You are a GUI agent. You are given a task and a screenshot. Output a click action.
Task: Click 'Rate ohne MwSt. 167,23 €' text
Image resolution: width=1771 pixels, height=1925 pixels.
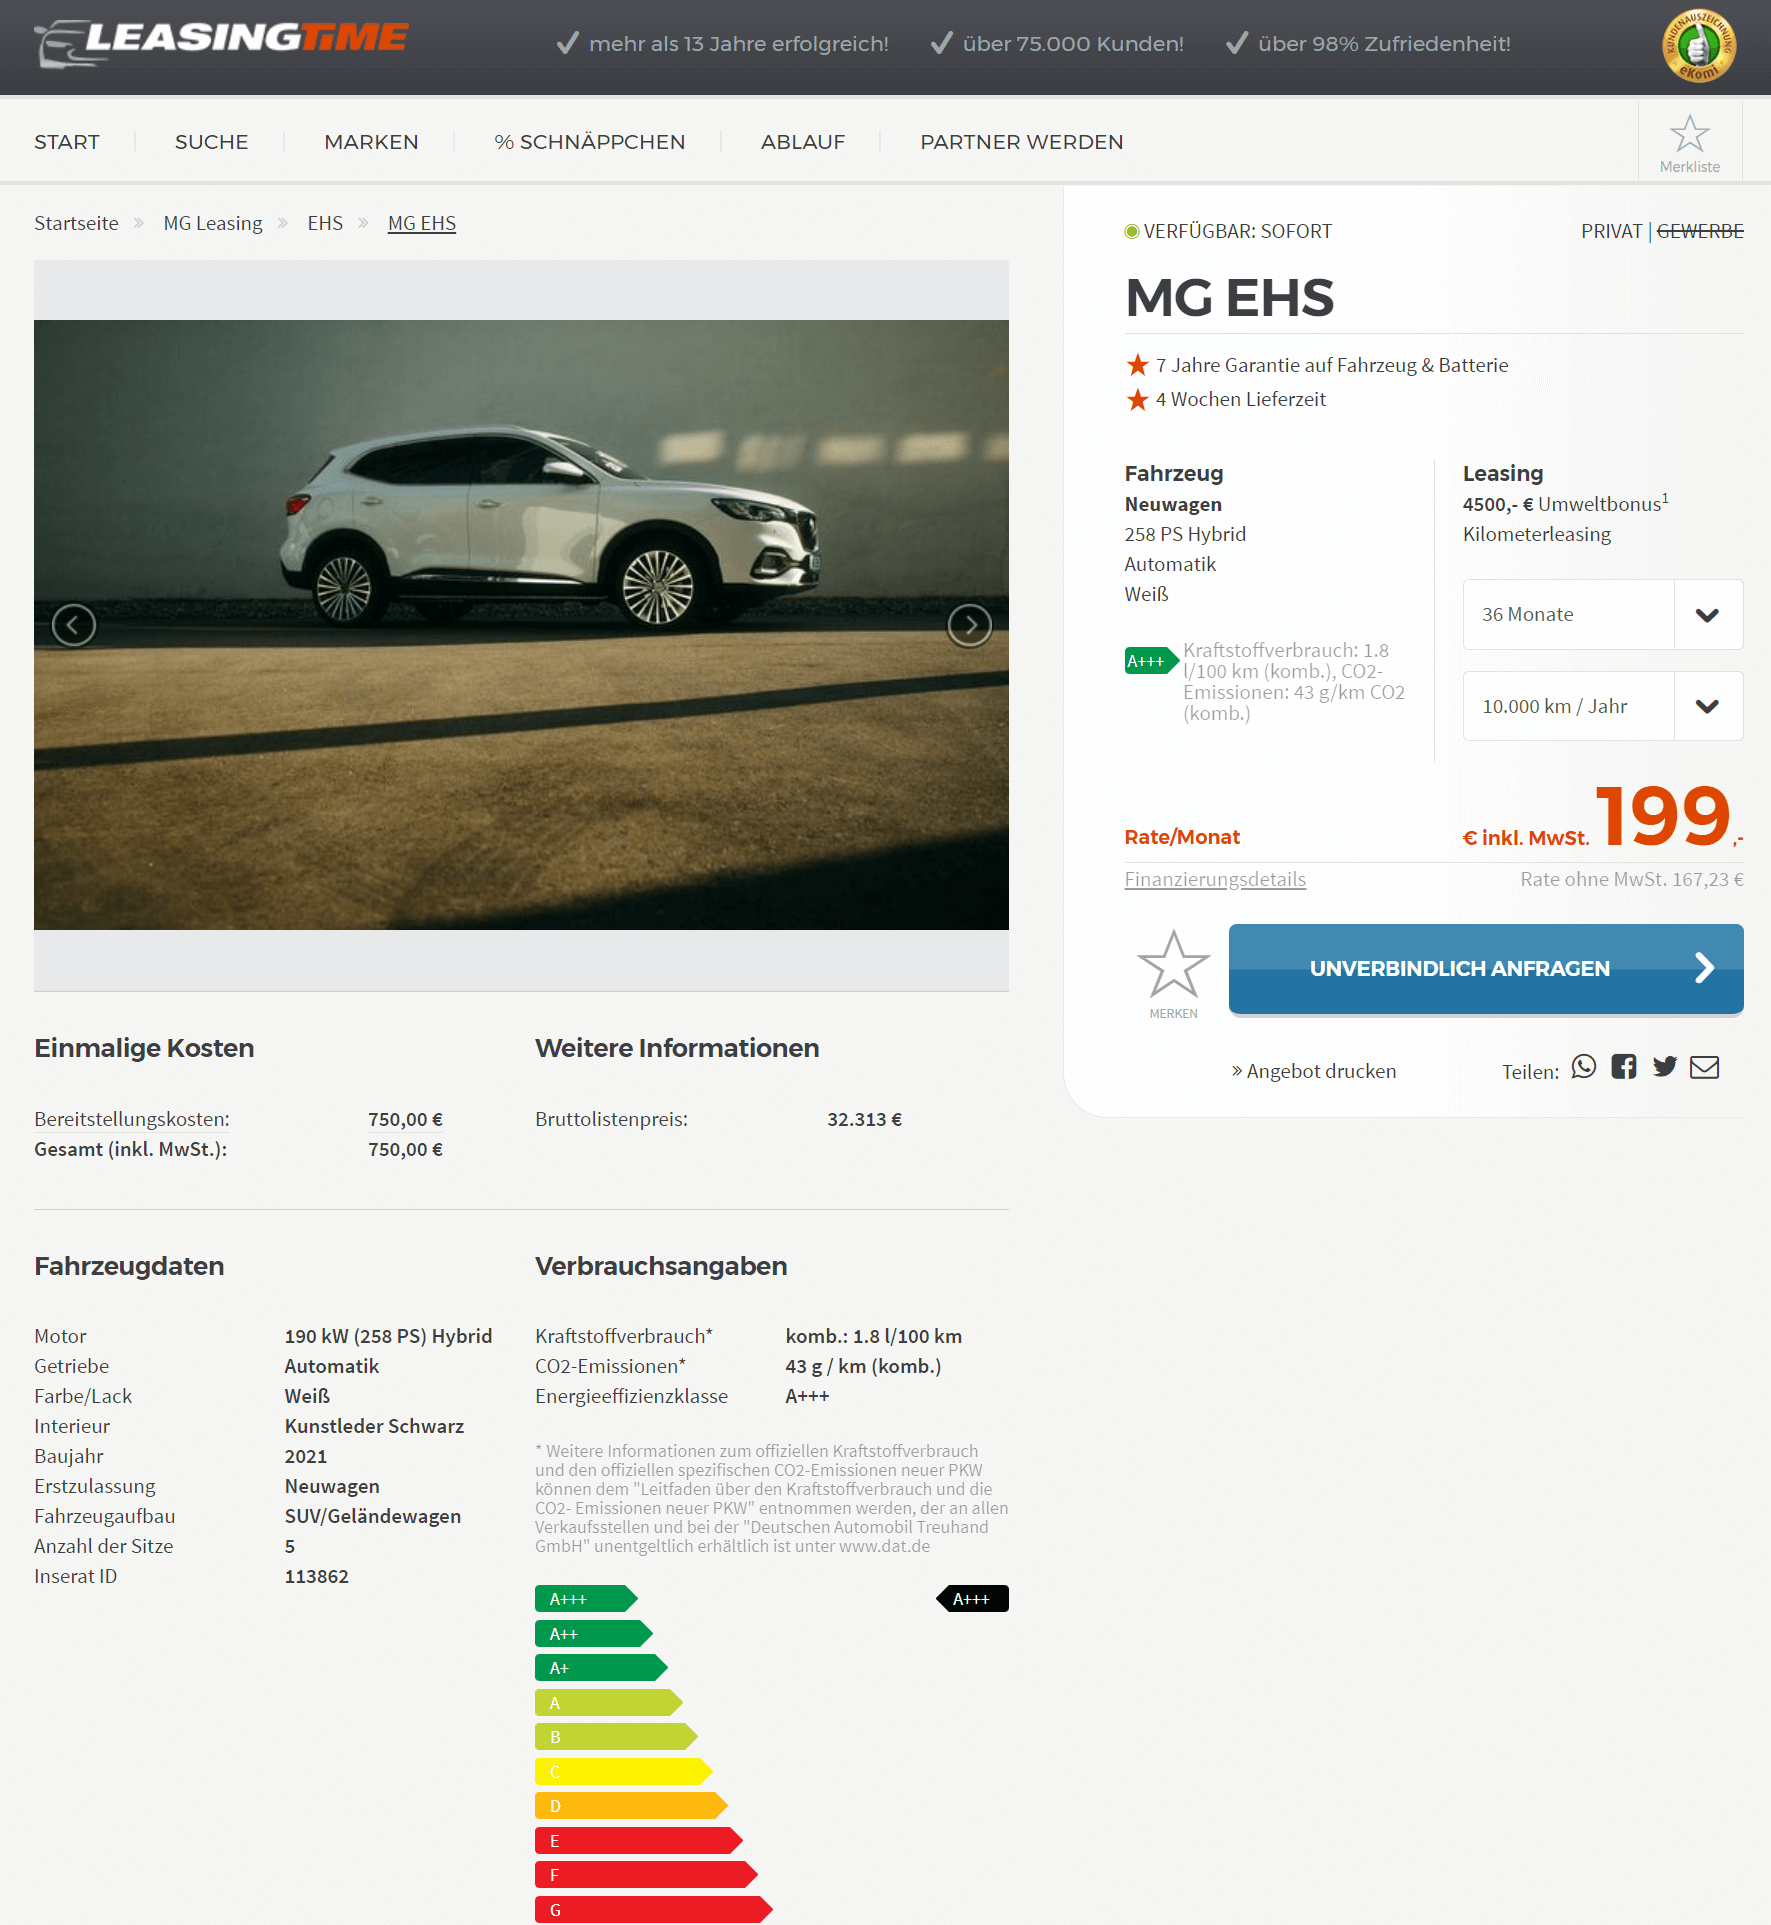(1632, 879)
